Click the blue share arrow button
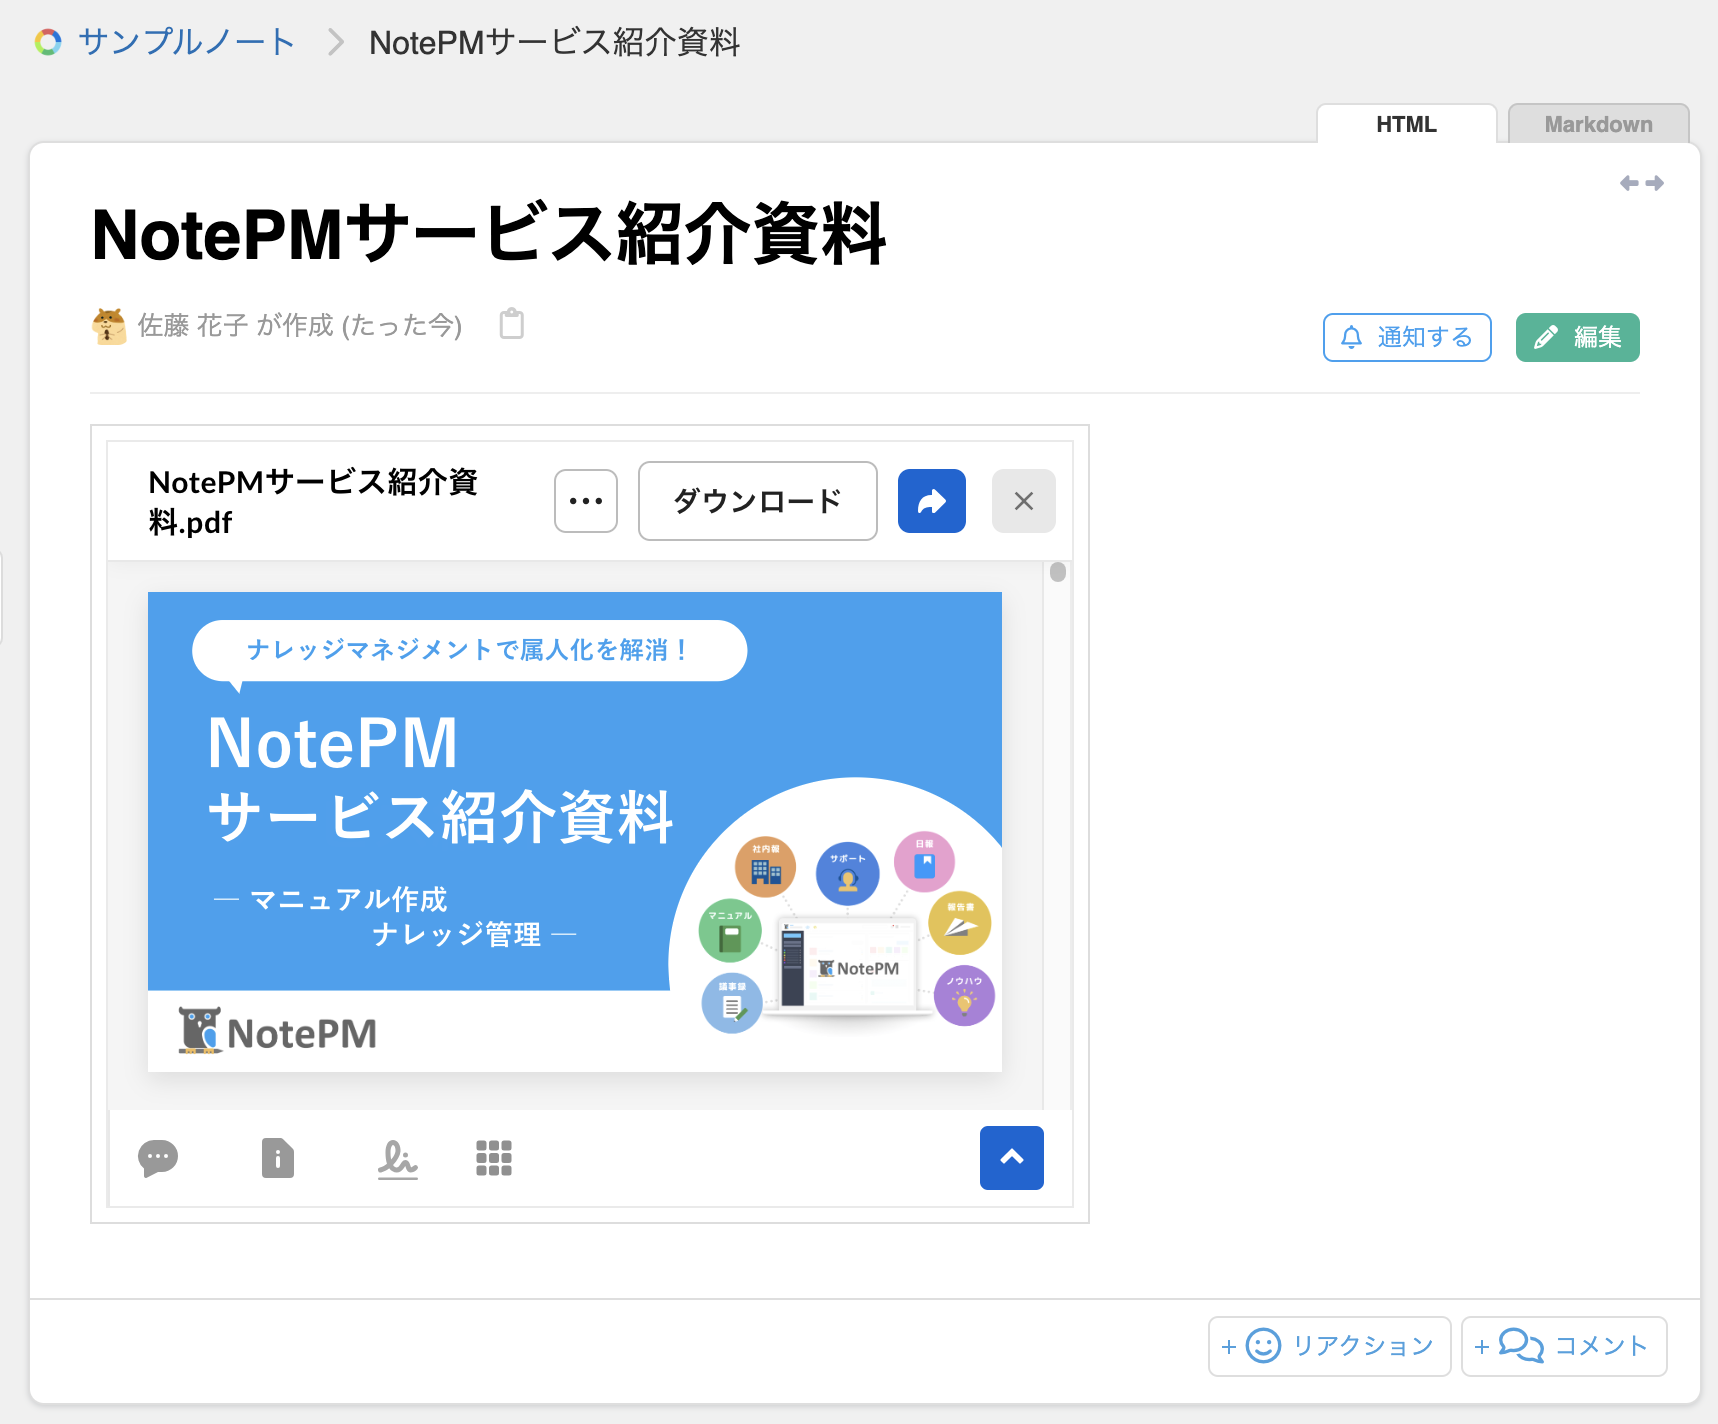 click(x=932, y=501)
